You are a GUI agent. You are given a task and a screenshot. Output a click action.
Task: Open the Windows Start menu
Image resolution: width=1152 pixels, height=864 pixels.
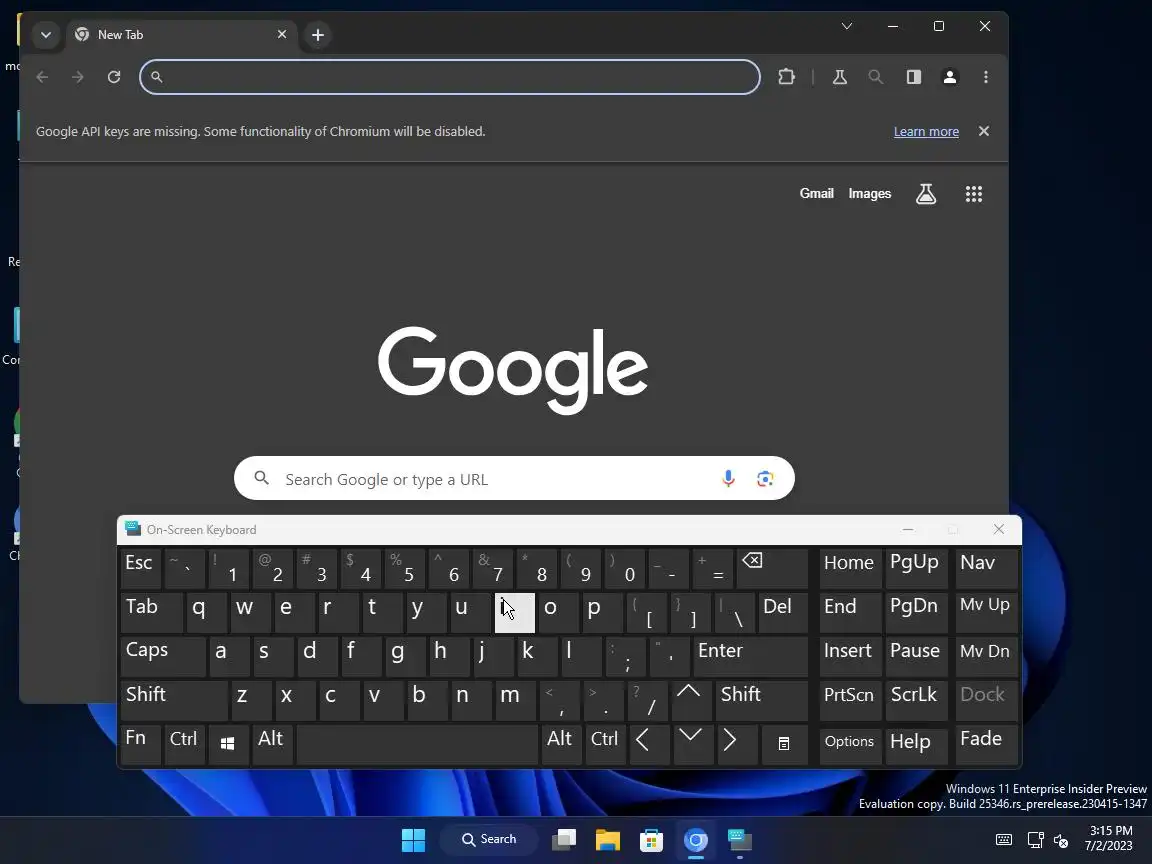[x=414, y=840]
